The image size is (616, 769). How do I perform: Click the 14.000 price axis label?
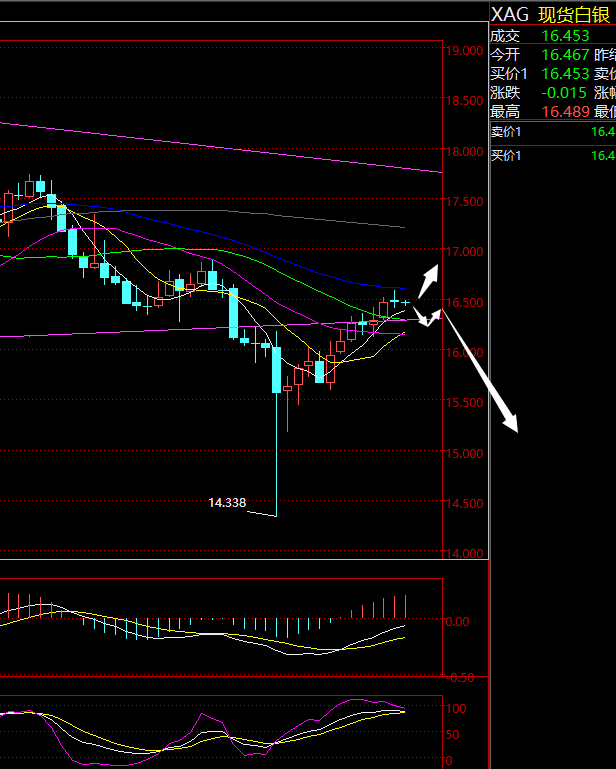[x=464, y=553]
